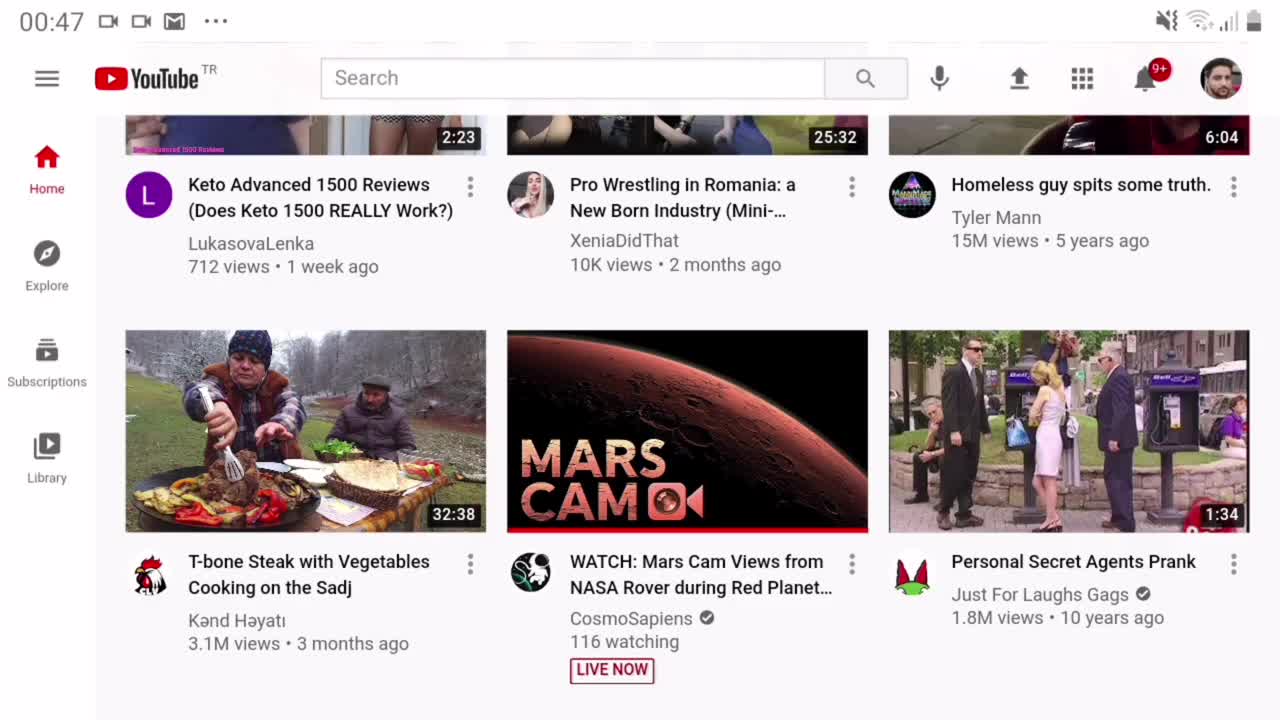Open the account profile avatar

click(1221, 78)
